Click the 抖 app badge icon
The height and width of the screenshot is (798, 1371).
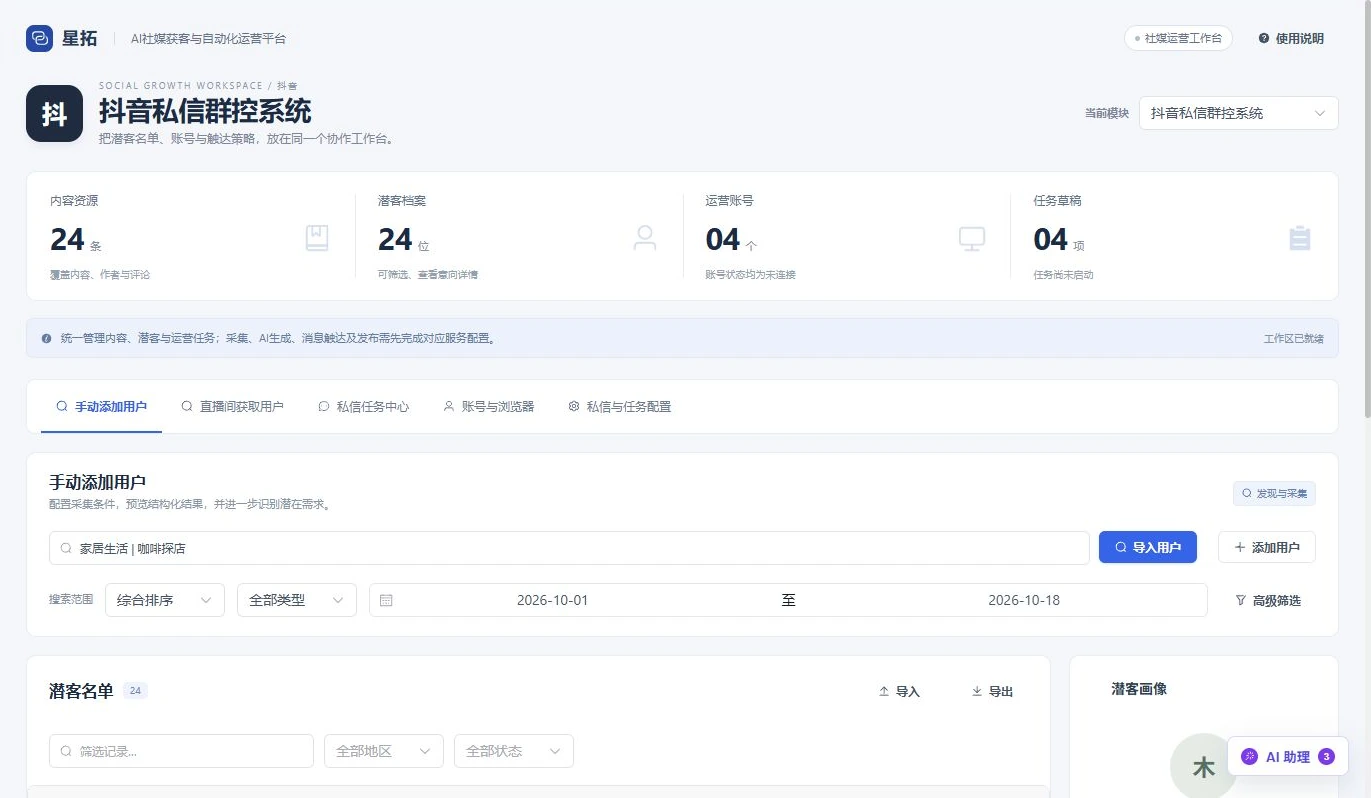(x=54, y=113)
